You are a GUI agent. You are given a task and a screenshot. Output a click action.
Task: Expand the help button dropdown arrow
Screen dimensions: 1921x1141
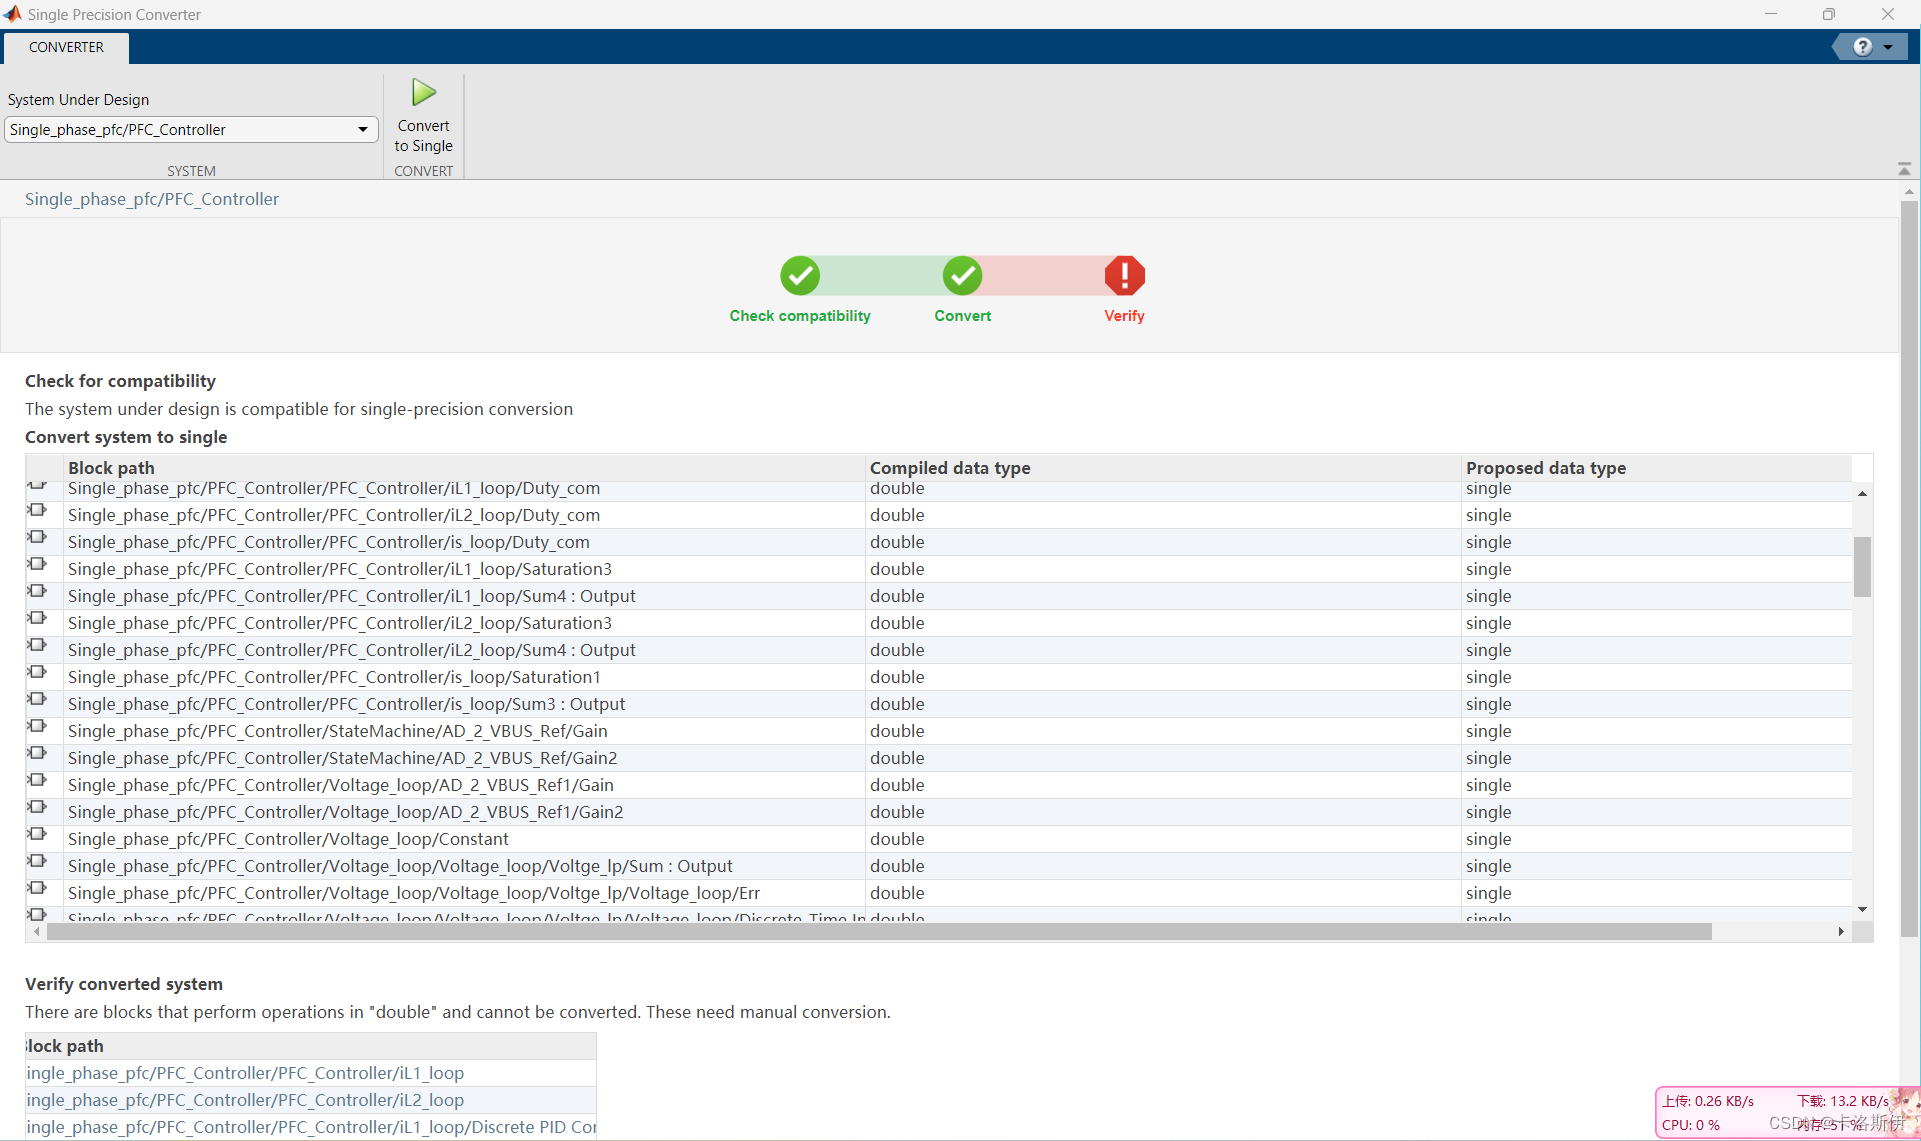coord(1888,47)
